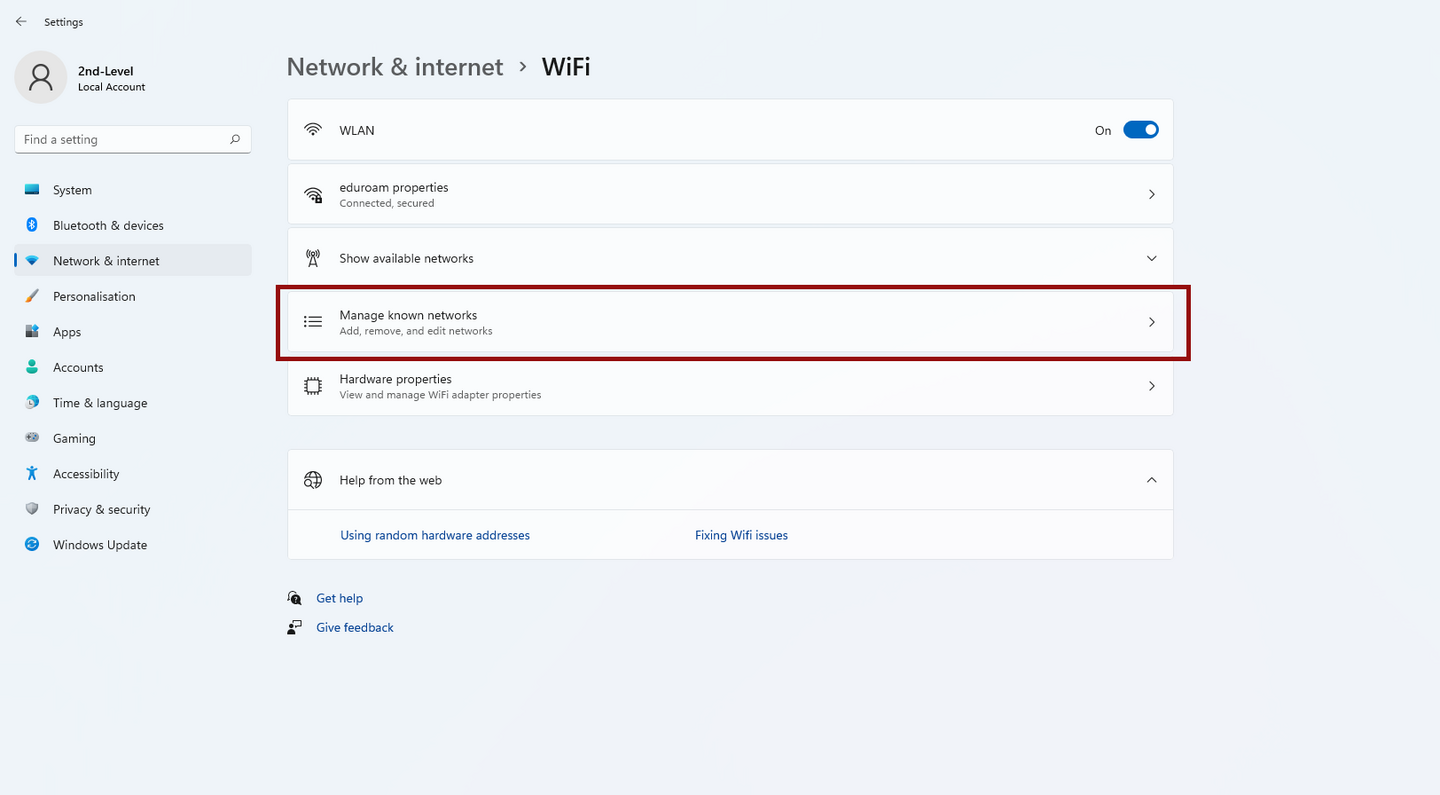Click the Gaming controller icon
The image size is (1440, 795).
click(x=32, y=438)
